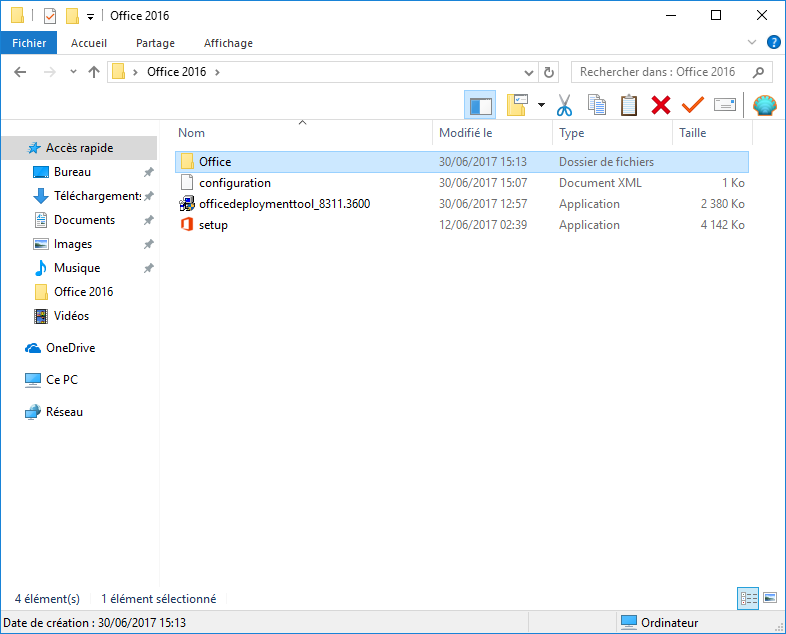Sort by Taille column header
Screen dimensions: 786x634
712,133
